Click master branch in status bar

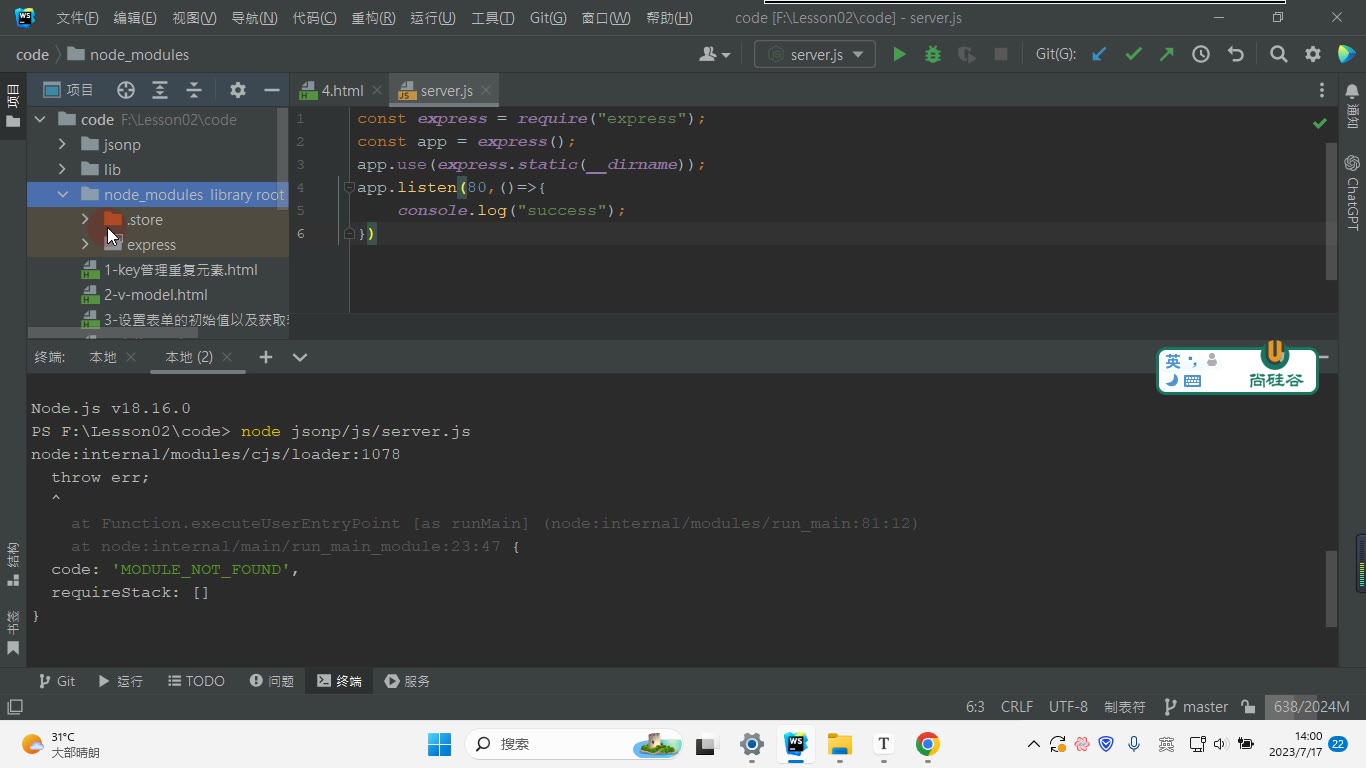(1196, 707)
